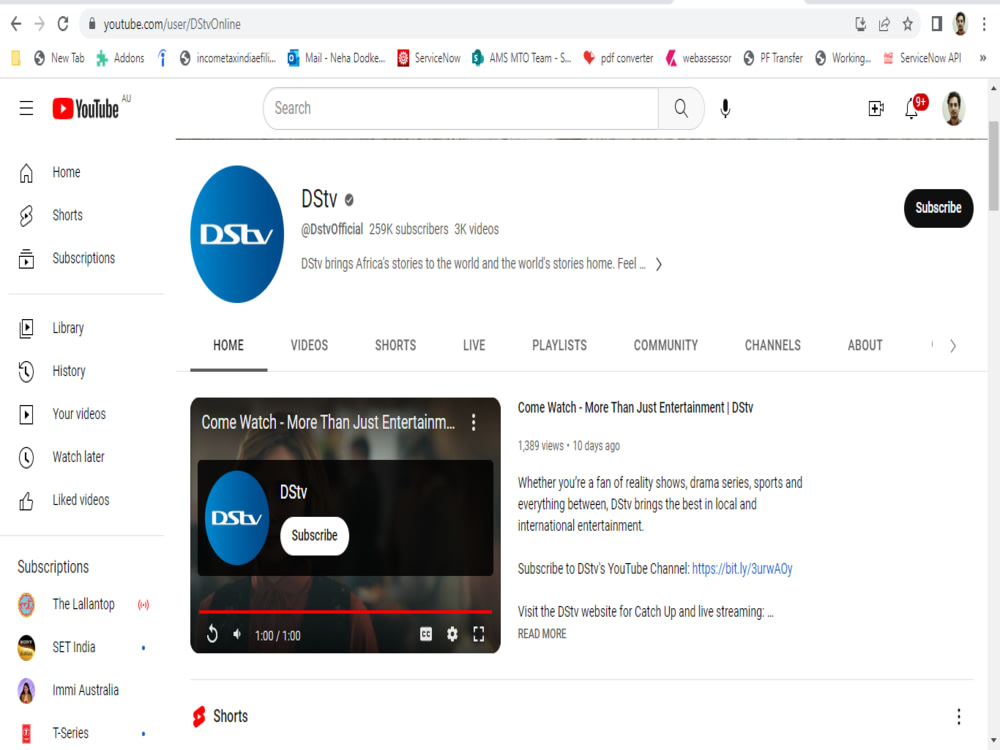
Task: Open the Chrome profile avatar
Action: tap(960, 24)
